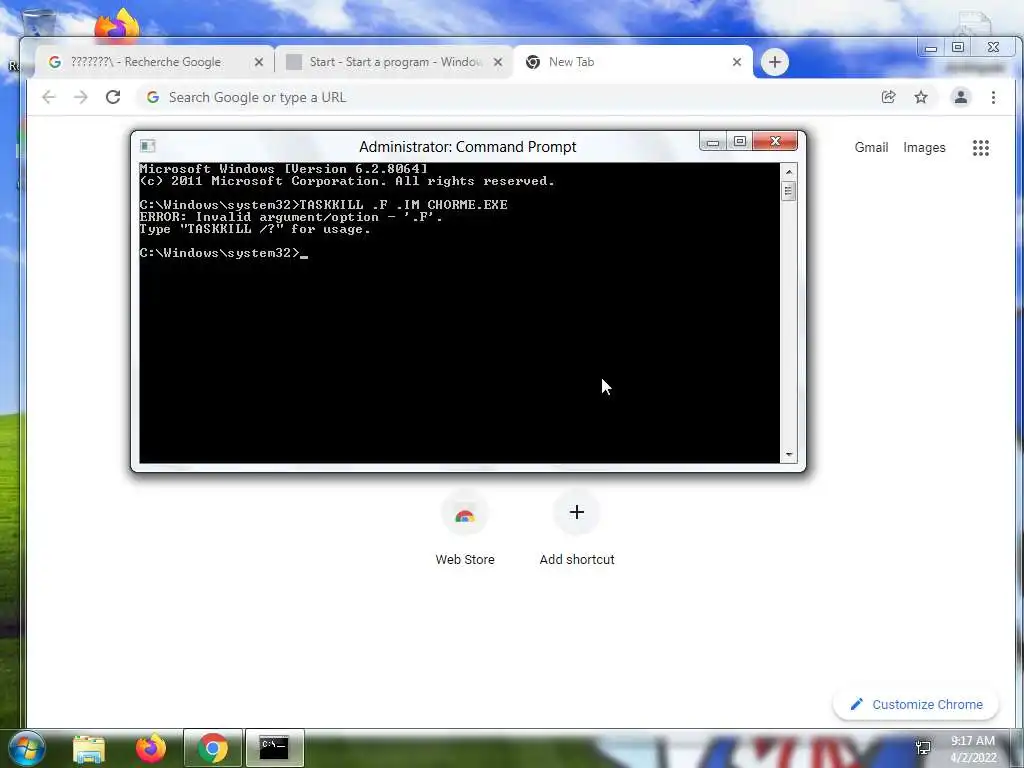Screen dimensions: 1024x768
Task: Click the Command Prompt title bar text
Action: [468, 147]
